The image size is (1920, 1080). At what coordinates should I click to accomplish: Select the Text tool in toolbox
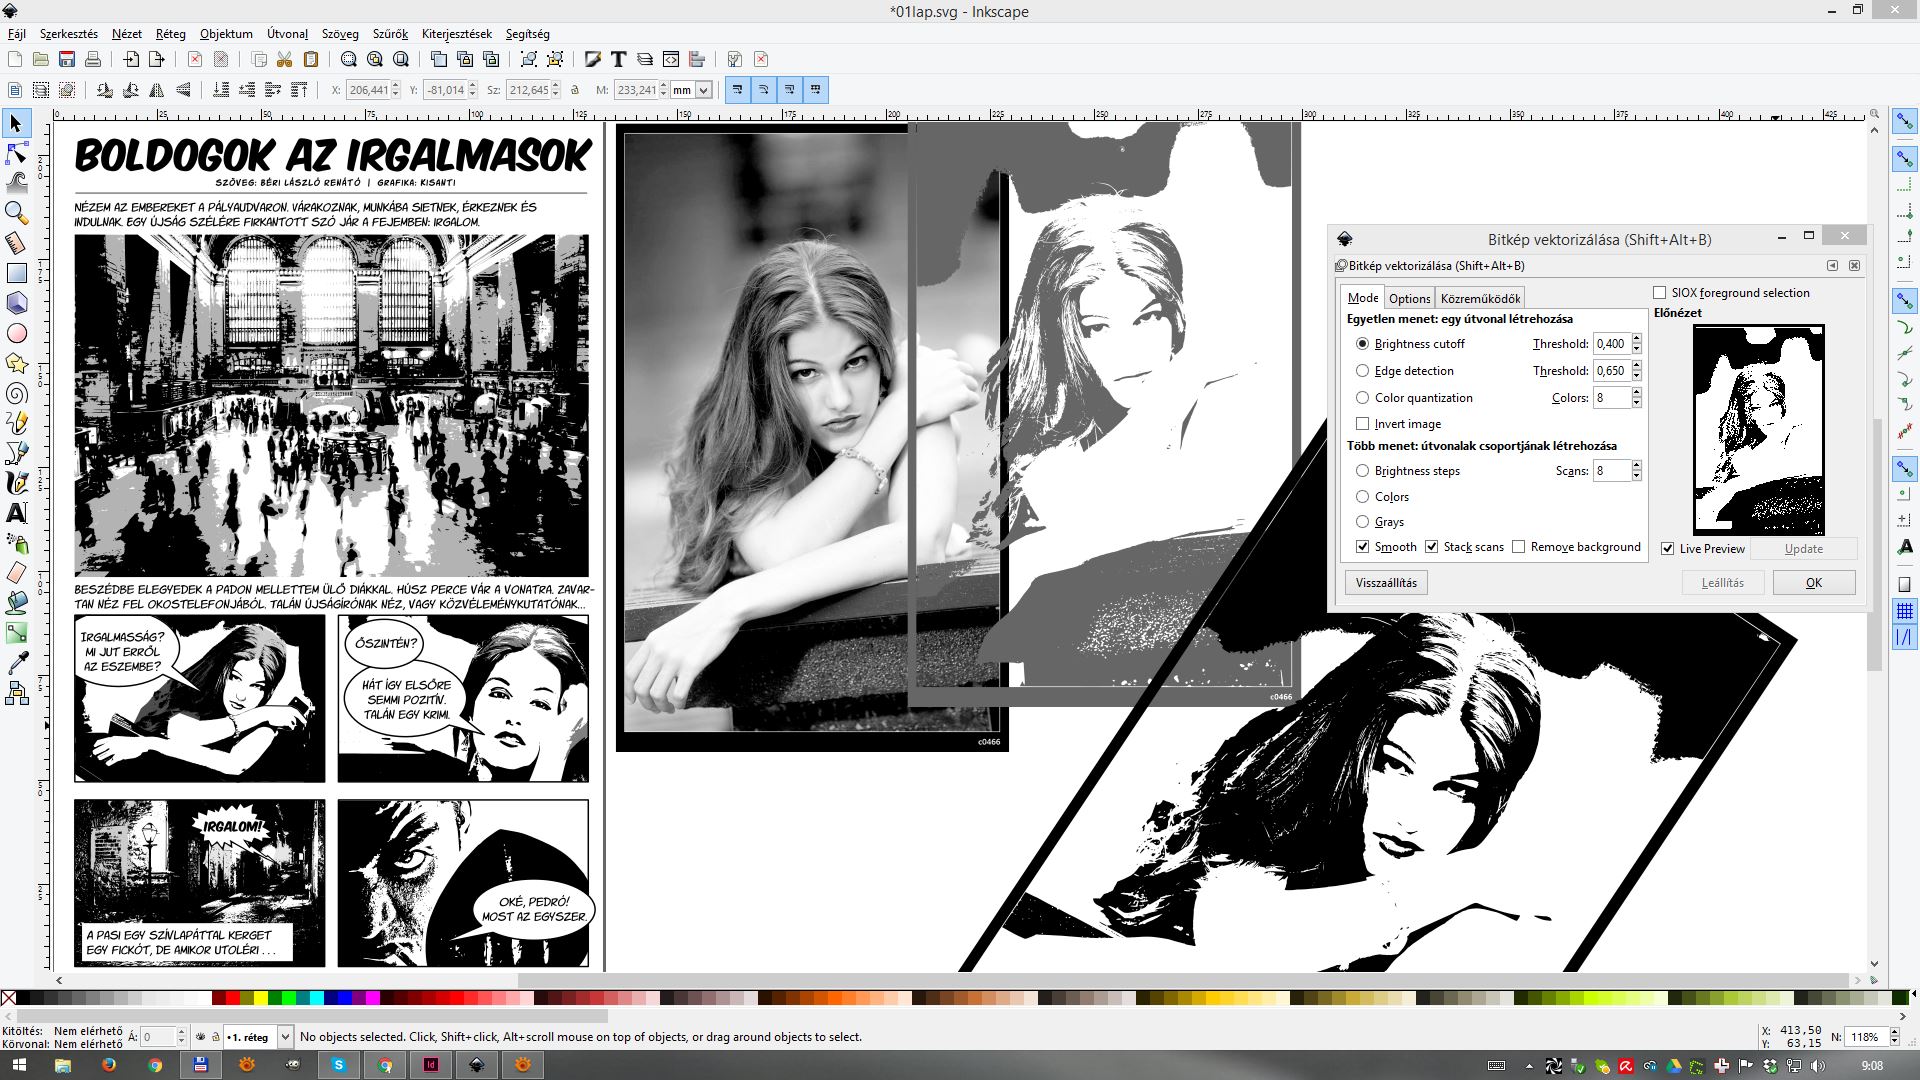click(16, 513)
